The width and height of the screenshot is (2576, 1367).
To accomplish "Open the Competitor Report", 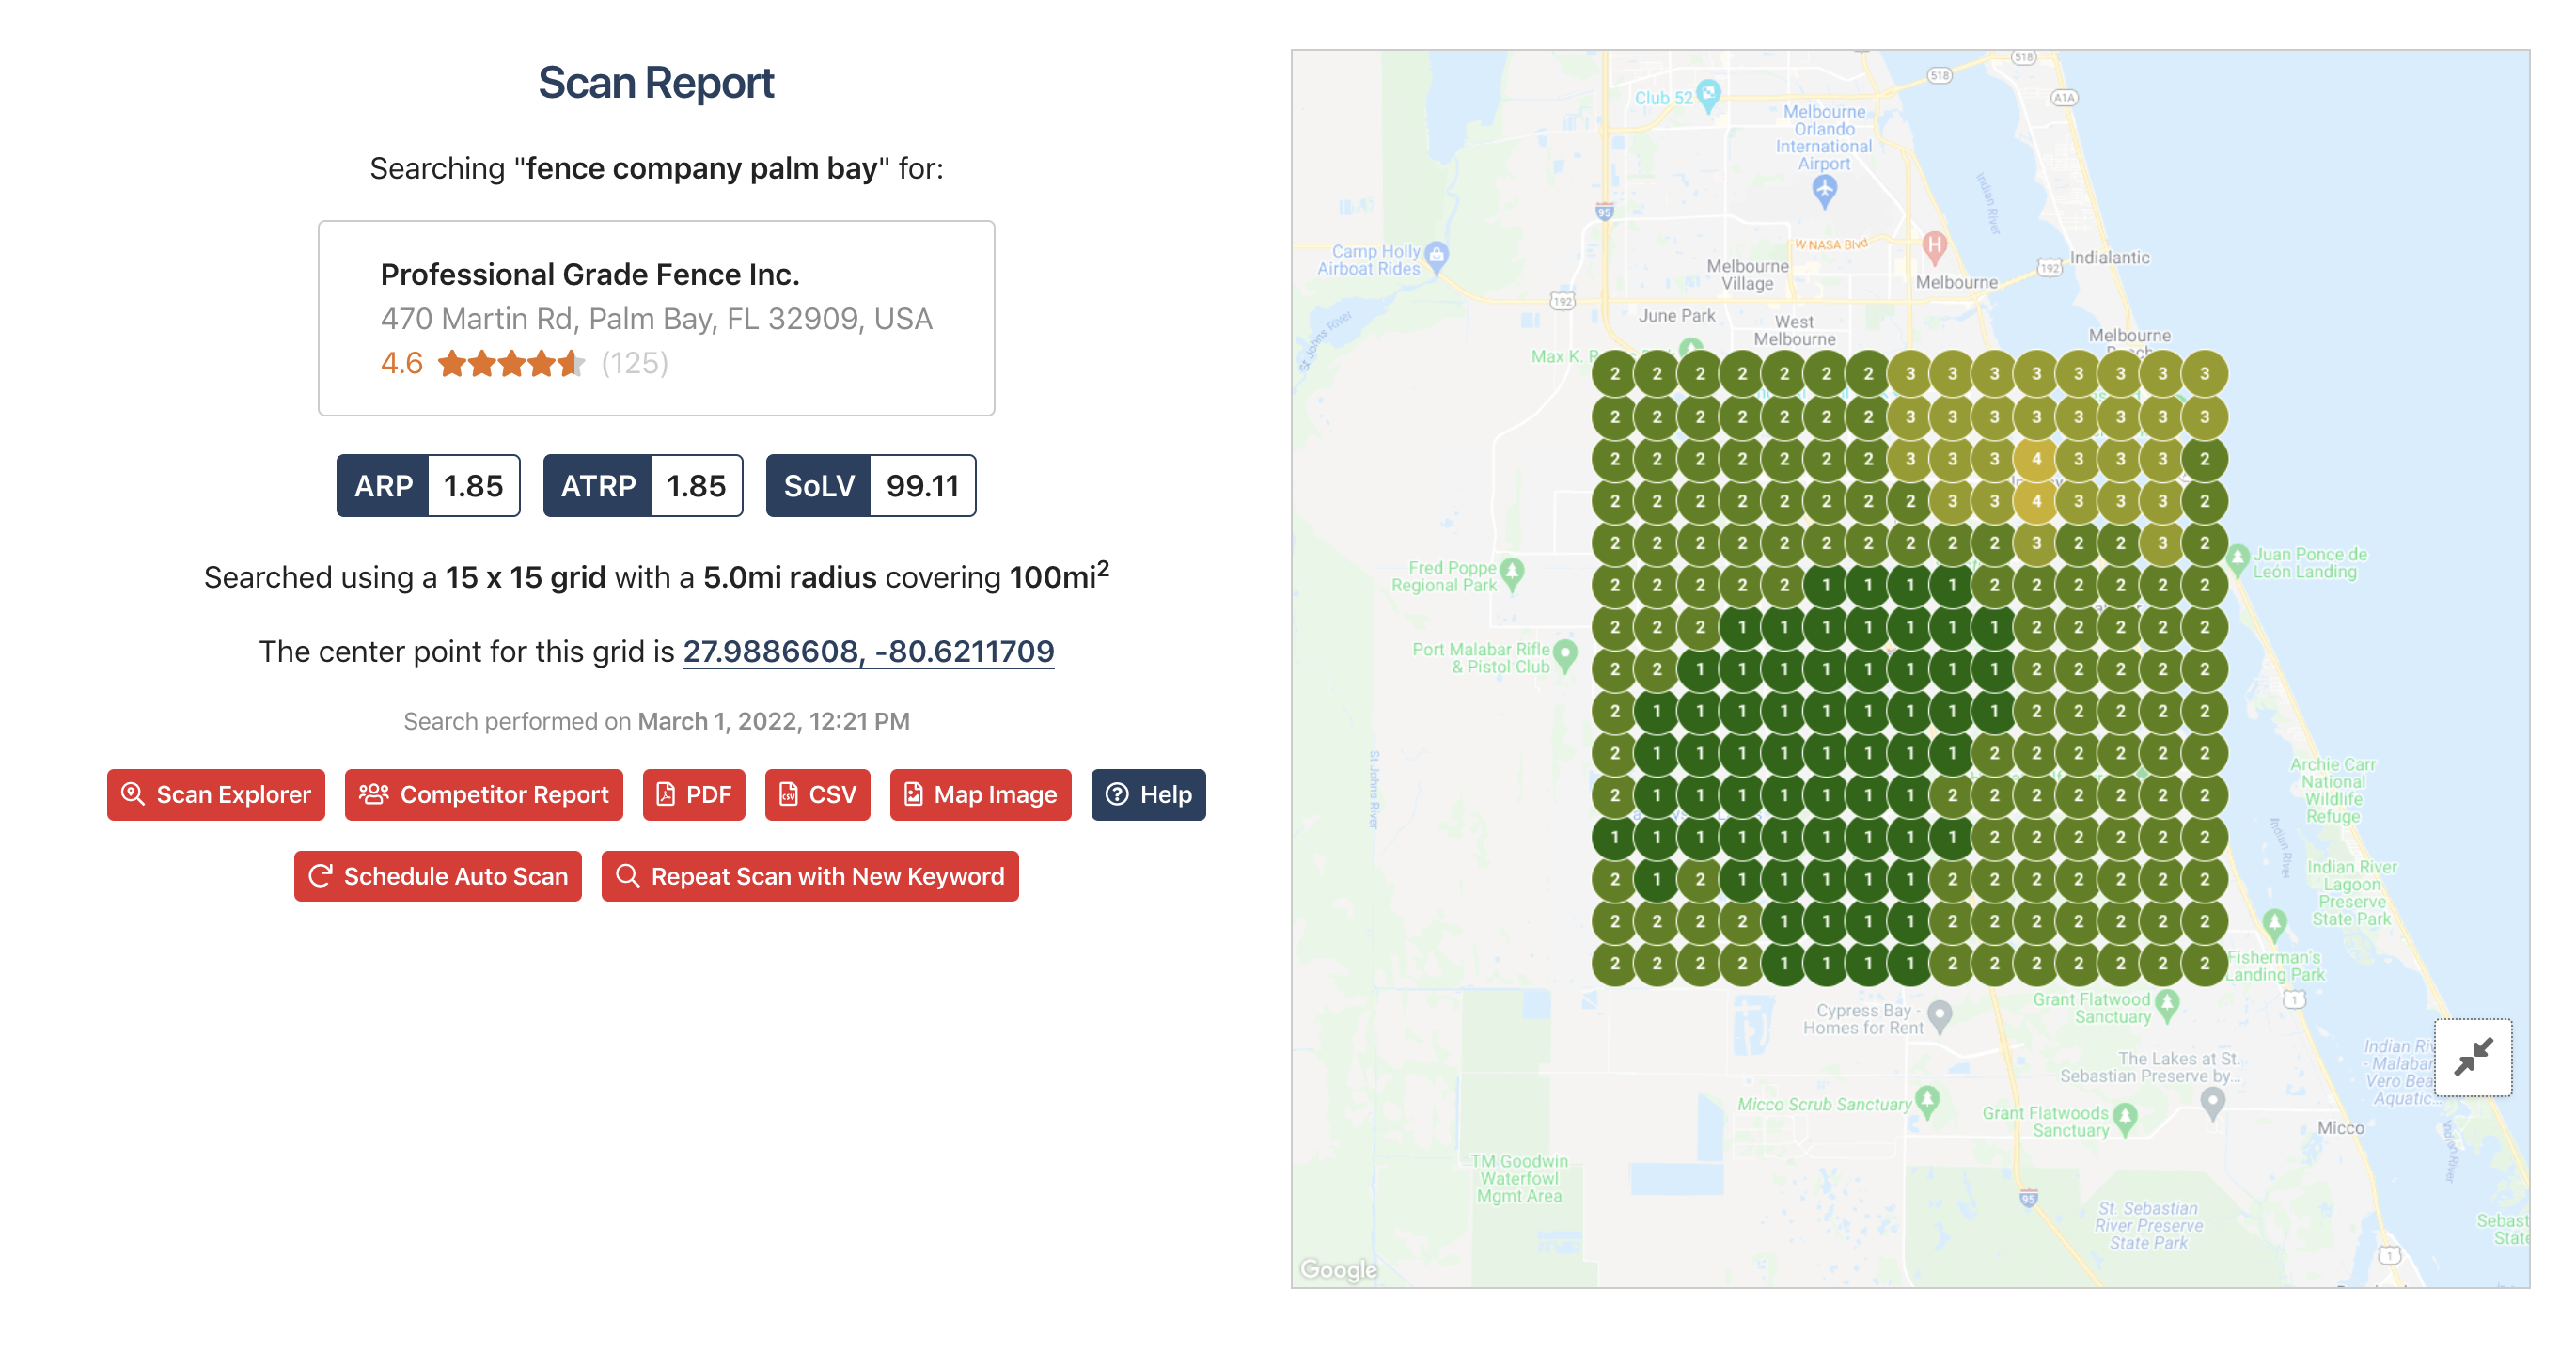I will (x=484, y=794).
